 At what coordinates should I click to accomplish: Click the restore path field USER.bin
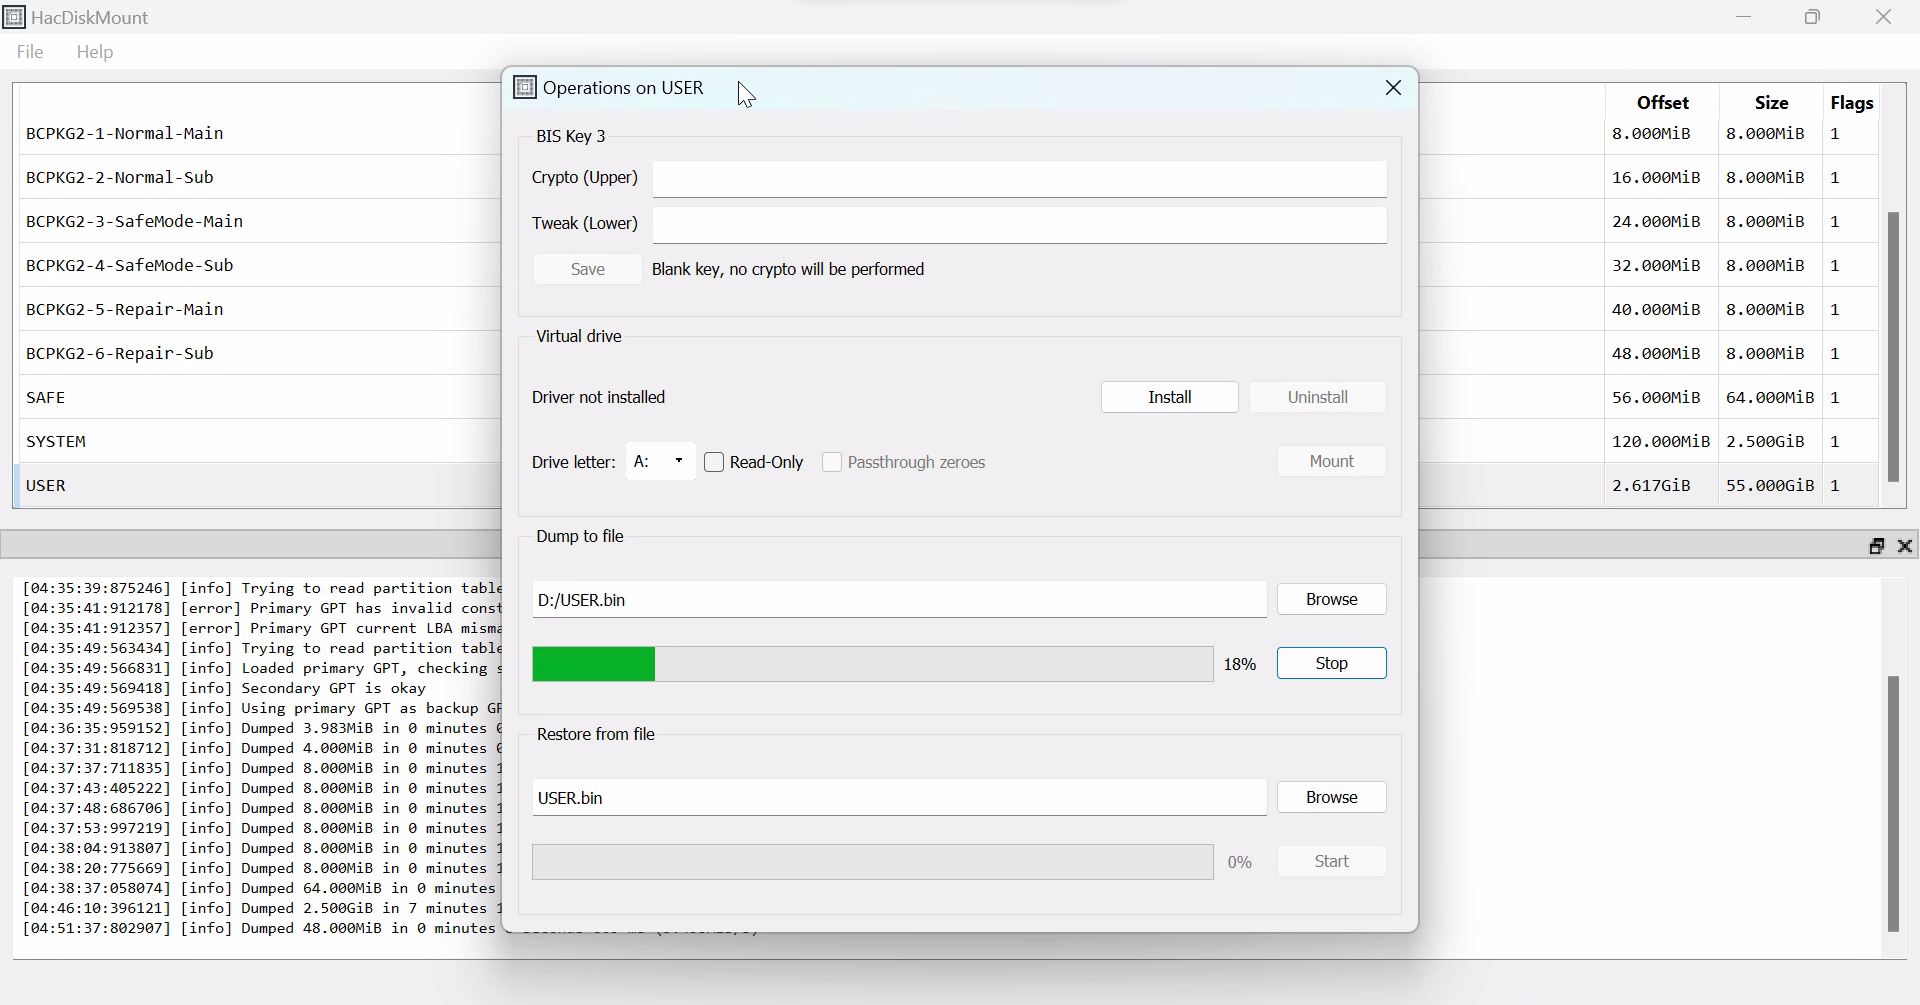pos(899,798)
